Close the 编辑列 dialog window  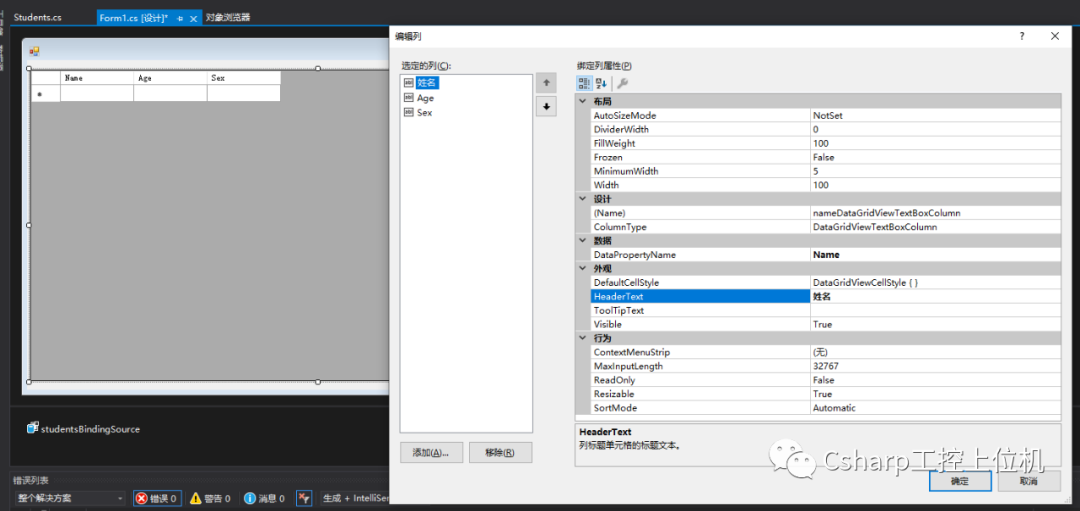coord(1055,36)
